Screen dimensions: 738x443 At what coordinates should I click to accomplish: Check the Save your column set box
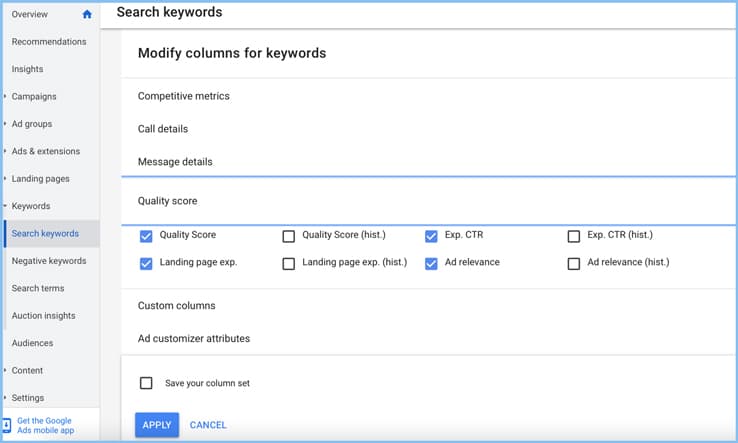pos(146,383)
